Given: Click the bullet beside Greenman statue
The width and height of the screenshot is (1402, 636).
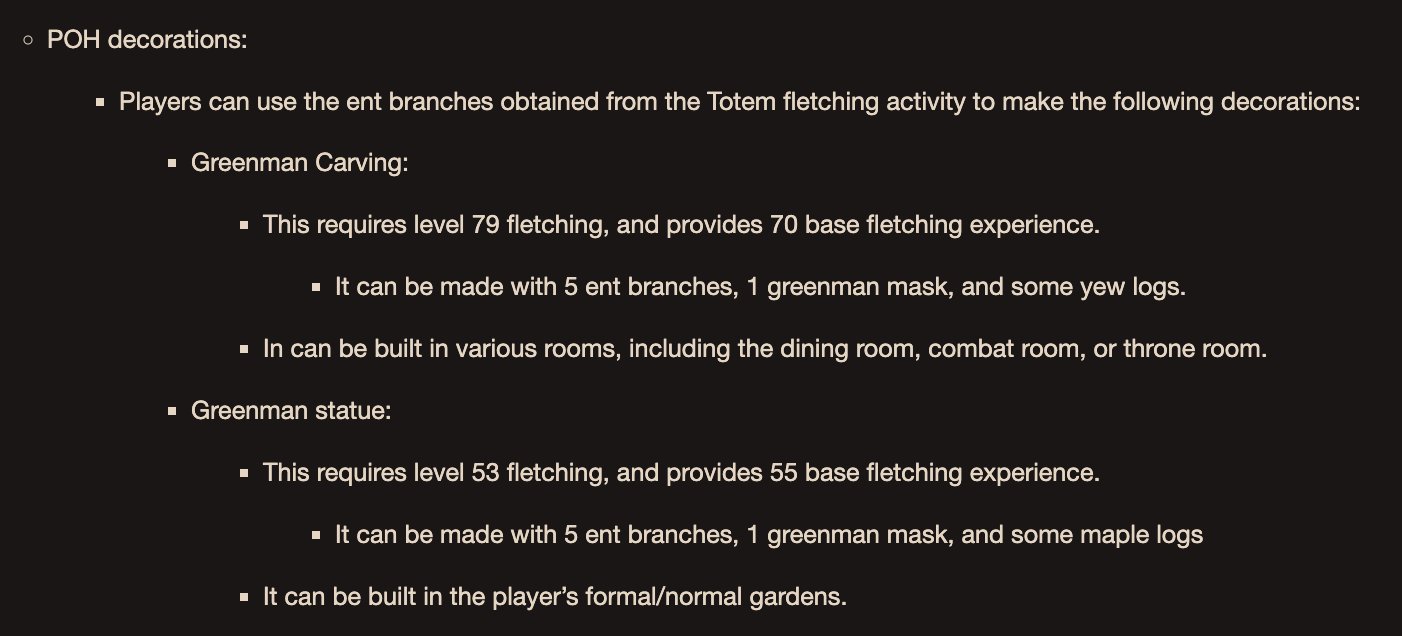Looking at the screenshot, I should pos(172,411).
